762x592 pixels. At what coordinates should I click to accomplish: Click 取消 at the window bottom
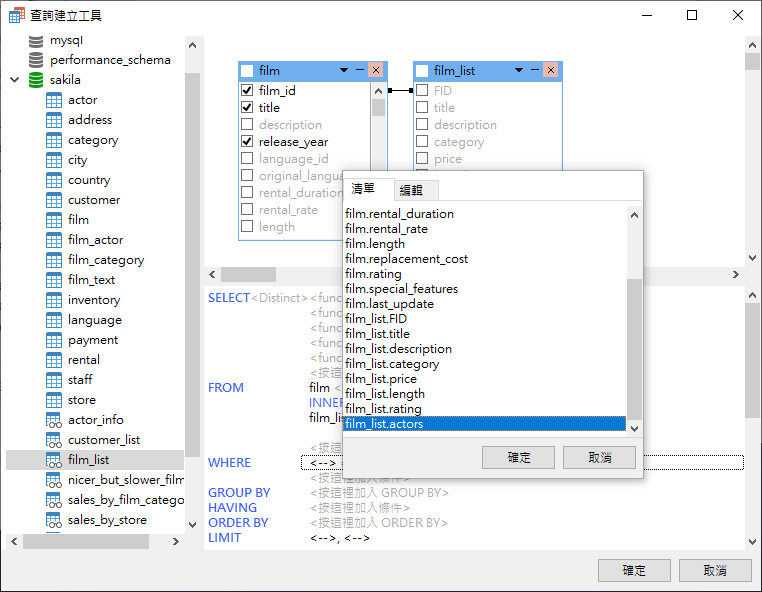[714, 570]
